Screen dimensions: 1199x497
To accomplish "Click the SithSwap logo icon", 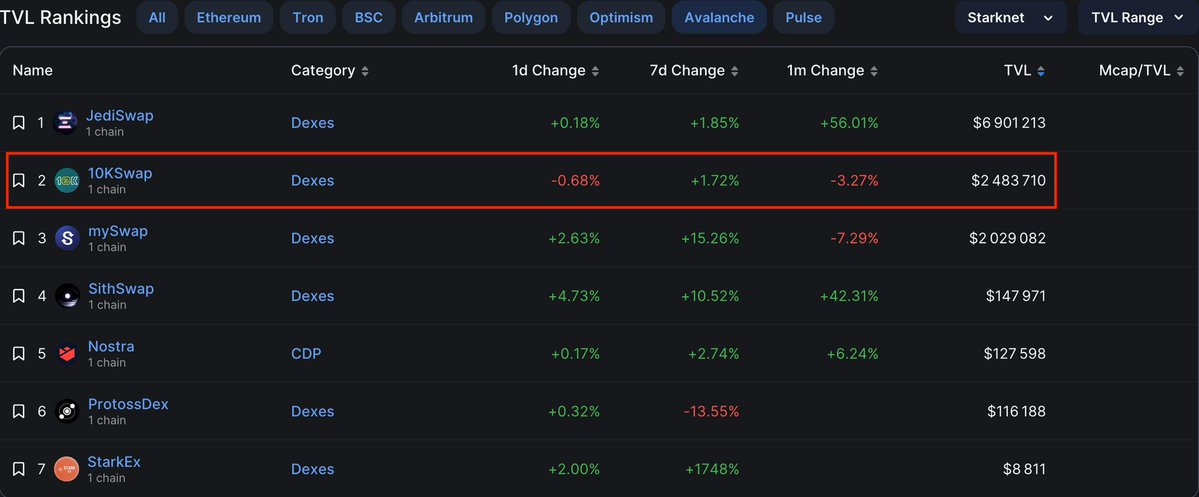I will coord(66,296).
